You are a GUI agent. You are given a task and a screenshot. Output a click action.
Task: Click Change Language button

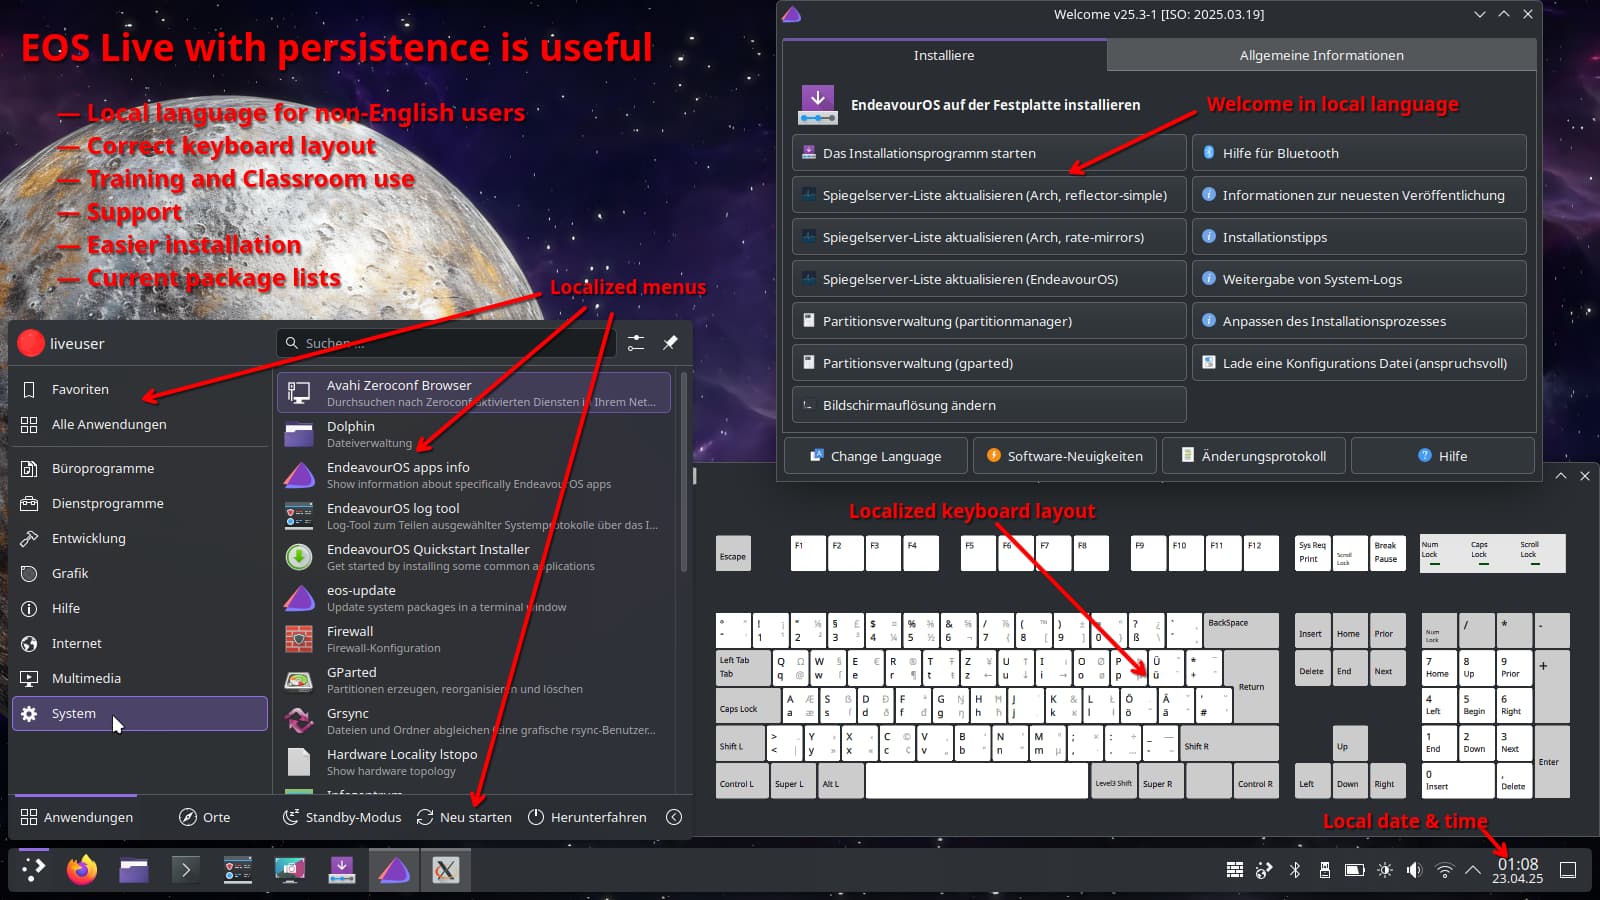876,455
